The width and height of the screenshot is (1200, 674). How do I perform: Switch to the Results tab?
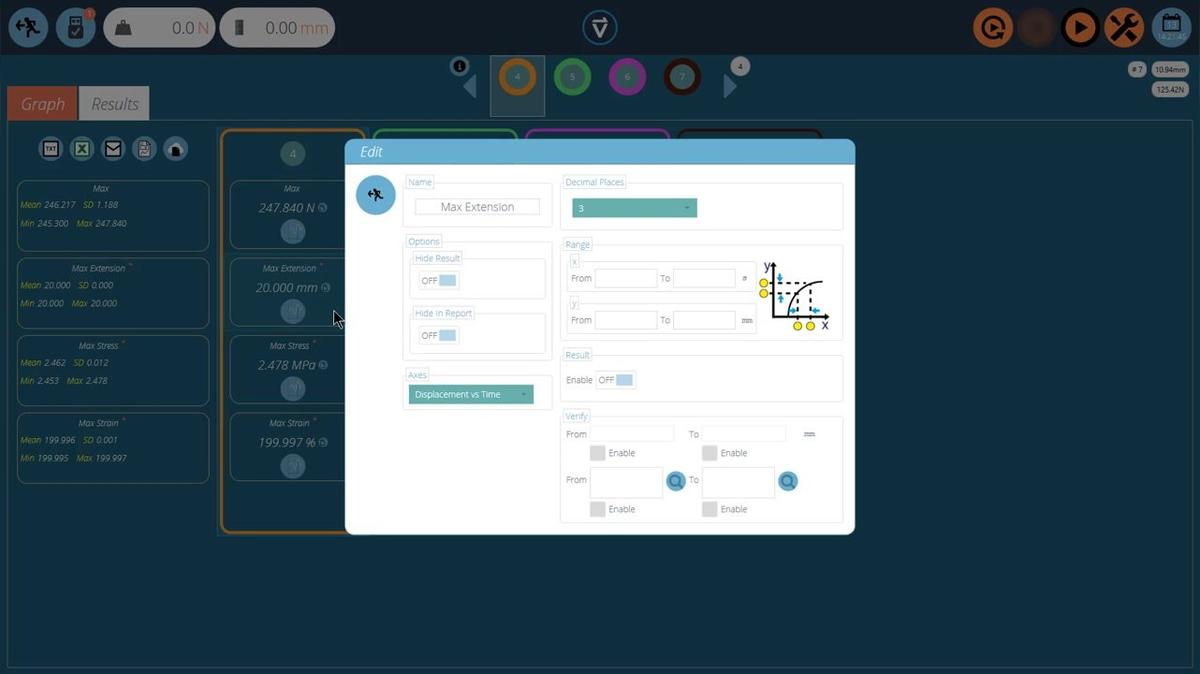pos(114,104)
